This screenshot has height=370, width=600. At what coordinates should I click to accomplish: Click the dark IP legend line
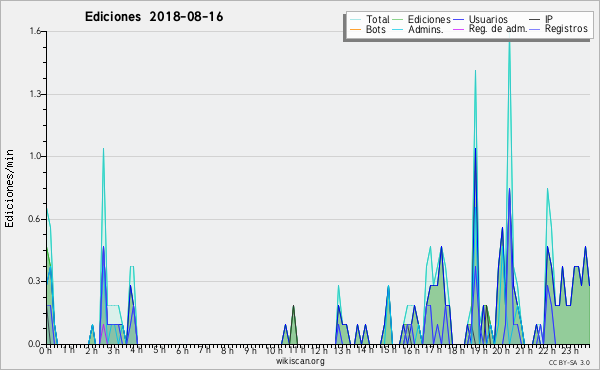click(x=535, y=20)
